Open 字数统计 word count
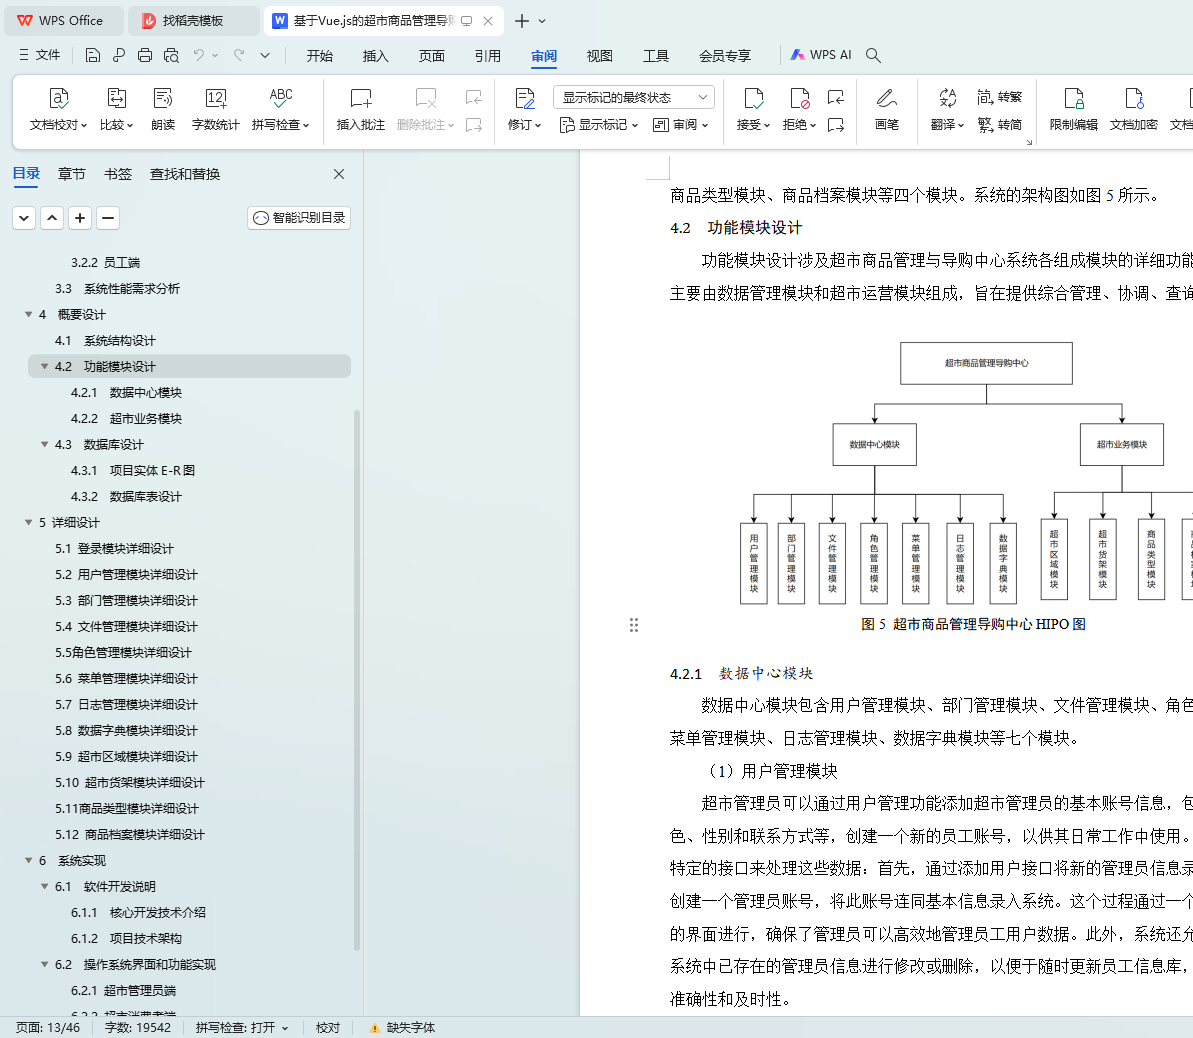Screen dimensions: 1193x1038 pos(215,110)
